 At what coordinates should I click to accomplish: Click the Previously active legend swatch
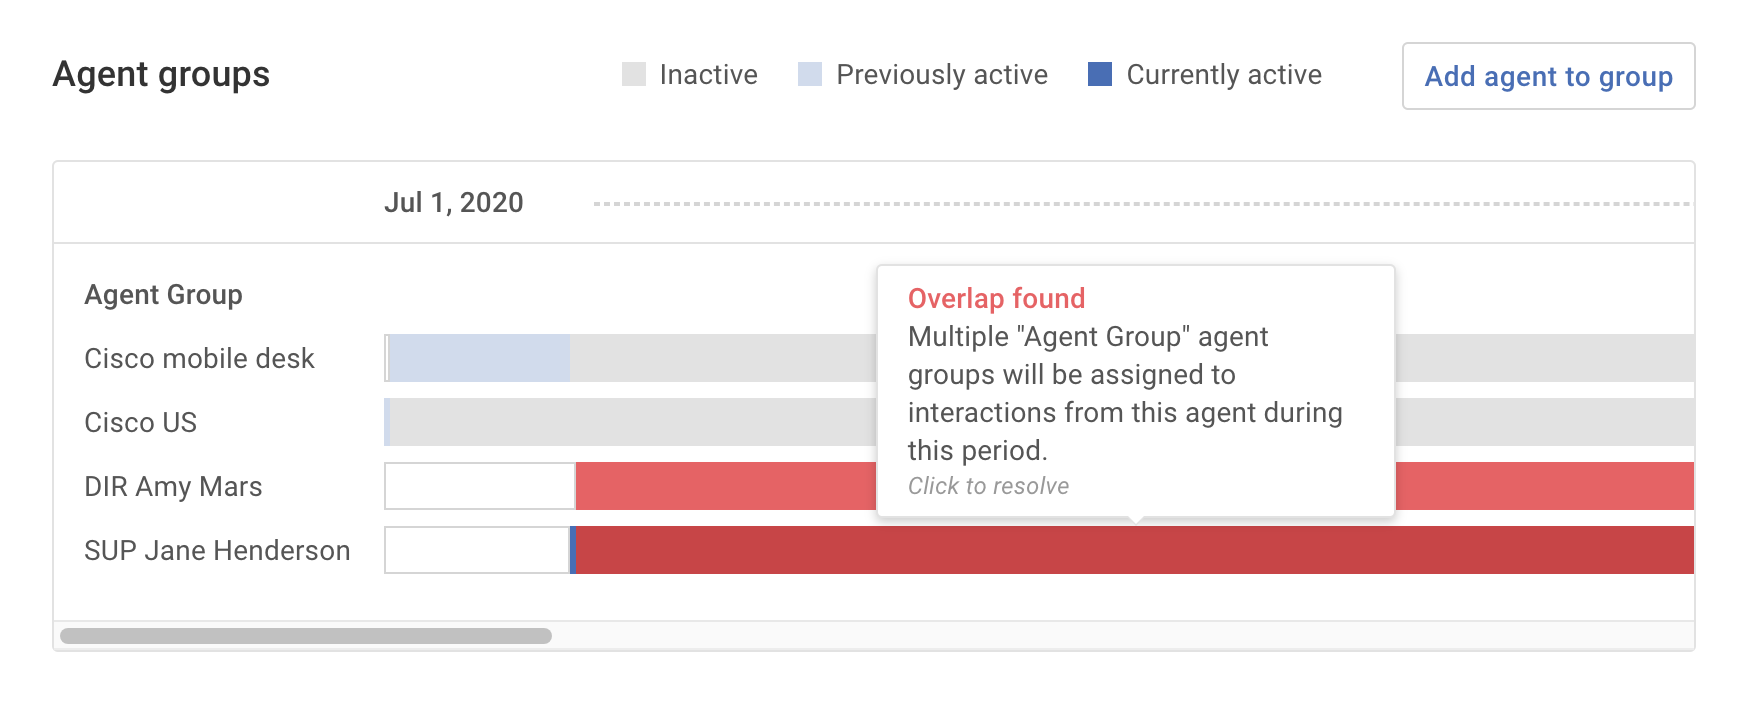[810, 74]
